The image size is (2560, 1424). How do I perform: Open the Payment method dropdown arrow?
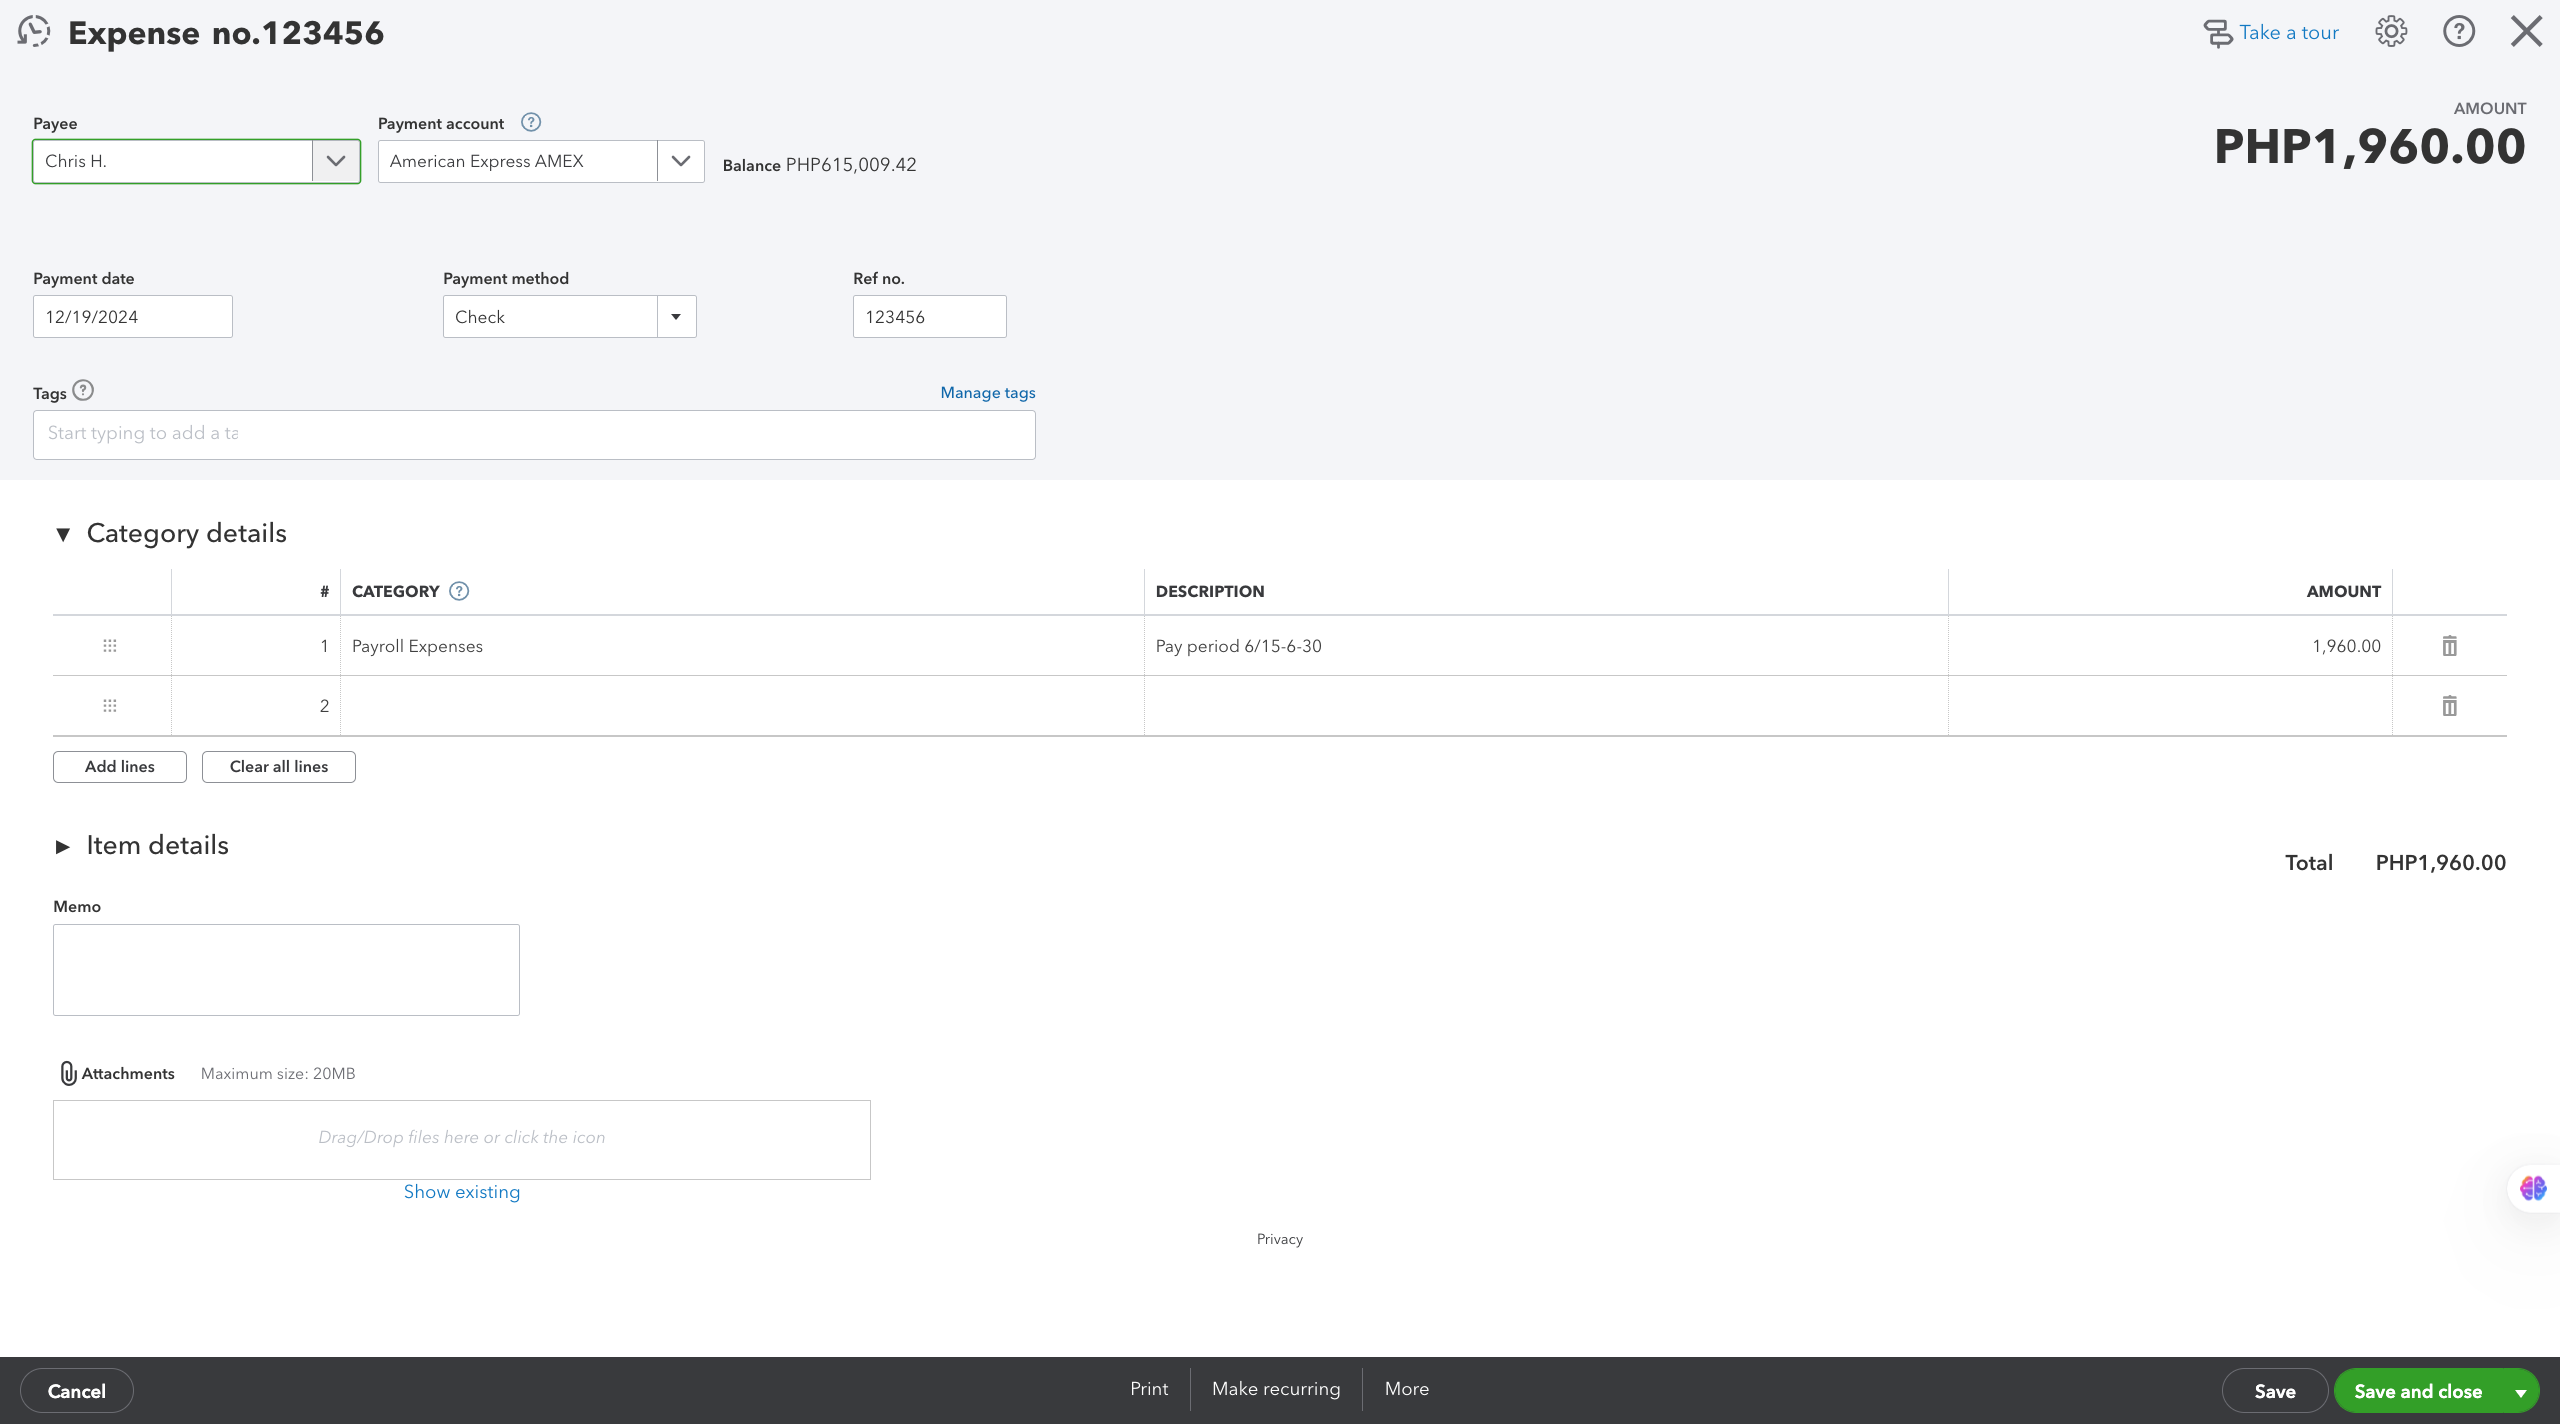(x=676, y=317)
